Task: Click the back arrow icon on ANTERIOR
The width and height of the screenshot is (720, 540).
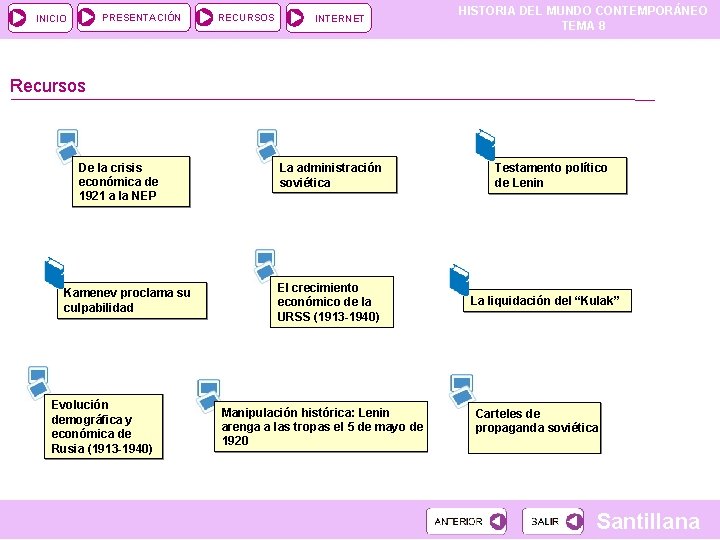Action: pyautogui.click(x=498, y=521)
